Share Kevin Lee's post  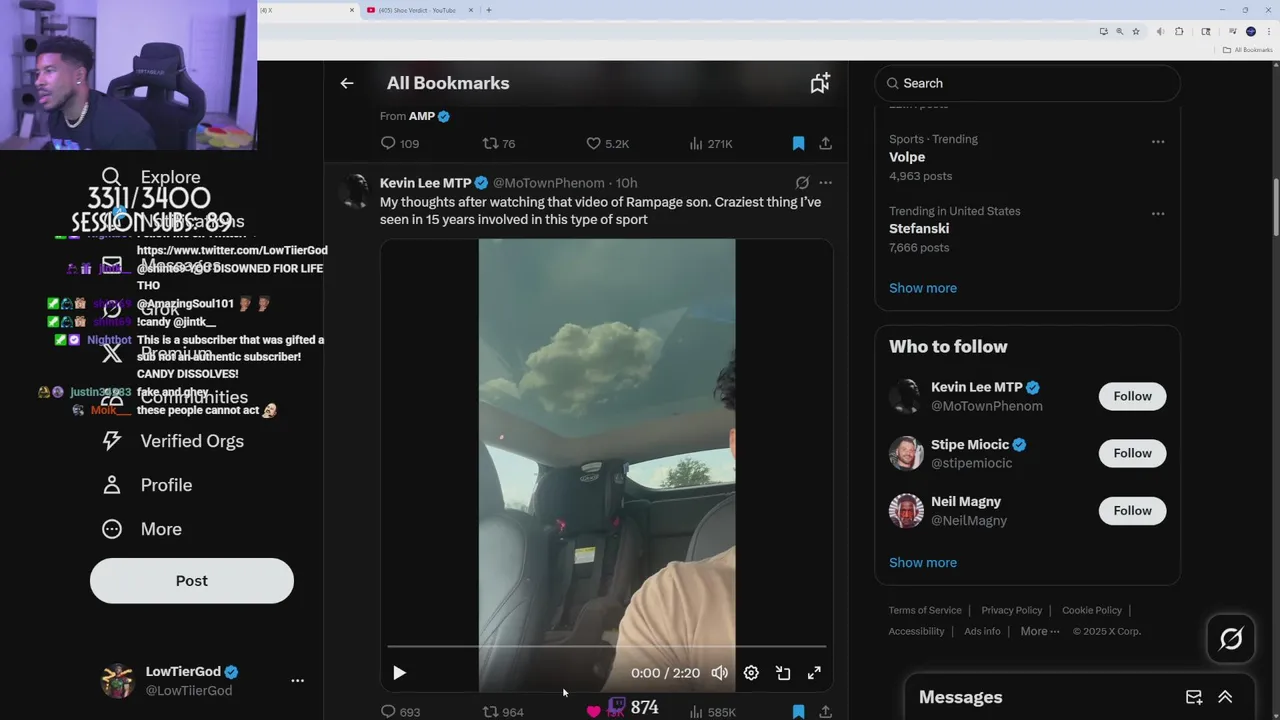[x=825, y=712]
